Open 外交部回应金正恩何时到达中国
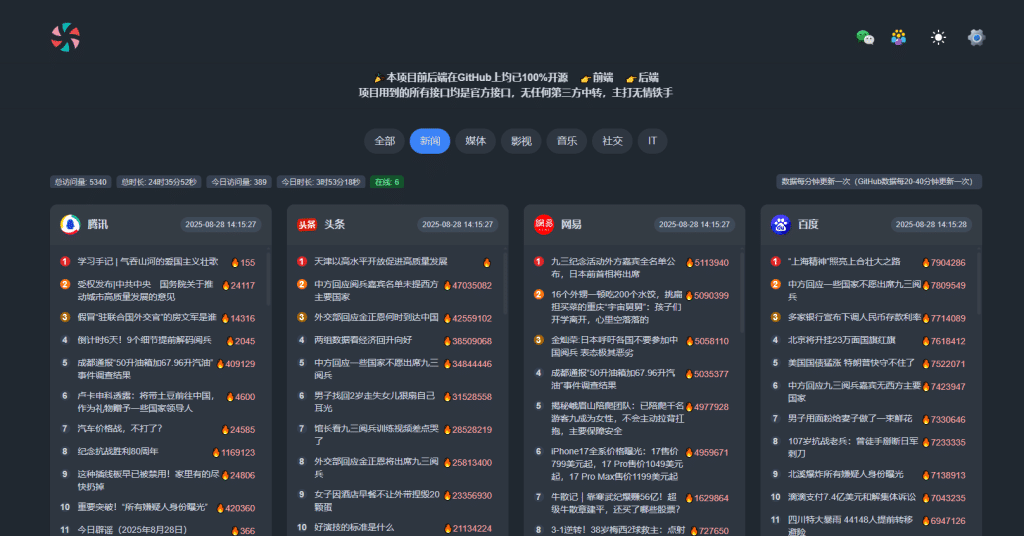Image resolution: width=1024 pixels, height=536 pixels. coord(376,317)
